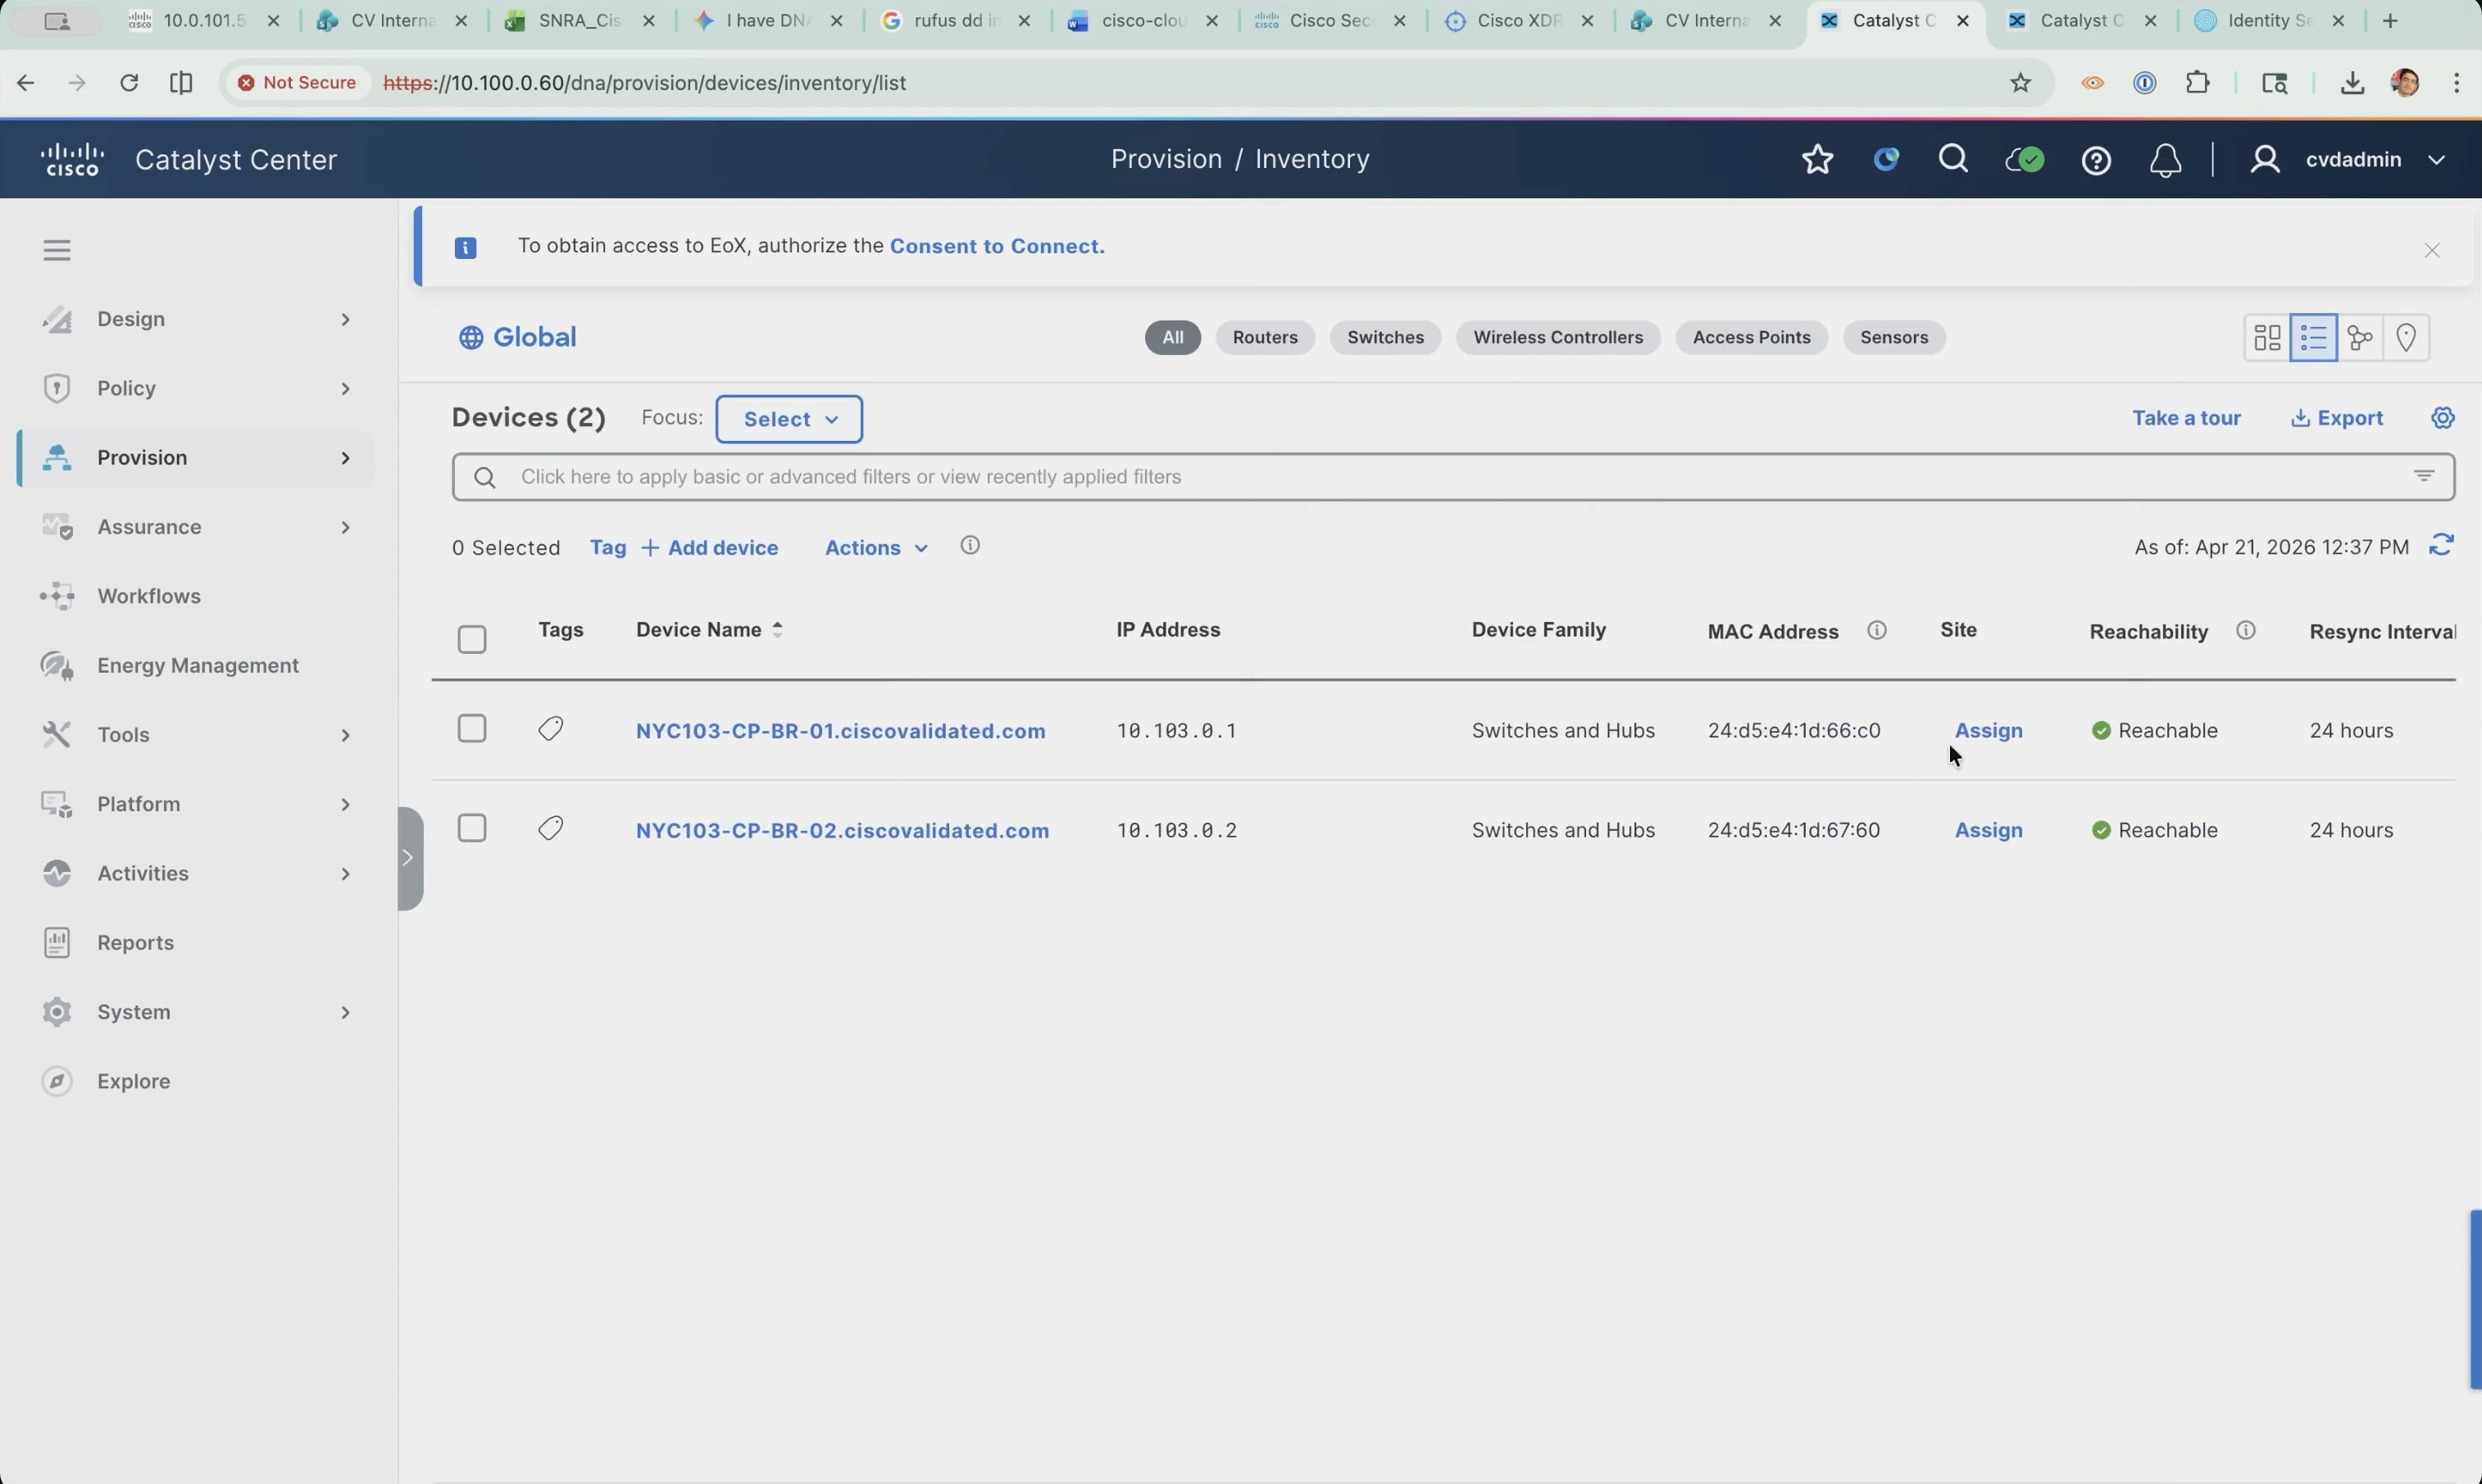Expand the collapsed side panel handle
The image size is (2482, 1484).
(409, 859)
